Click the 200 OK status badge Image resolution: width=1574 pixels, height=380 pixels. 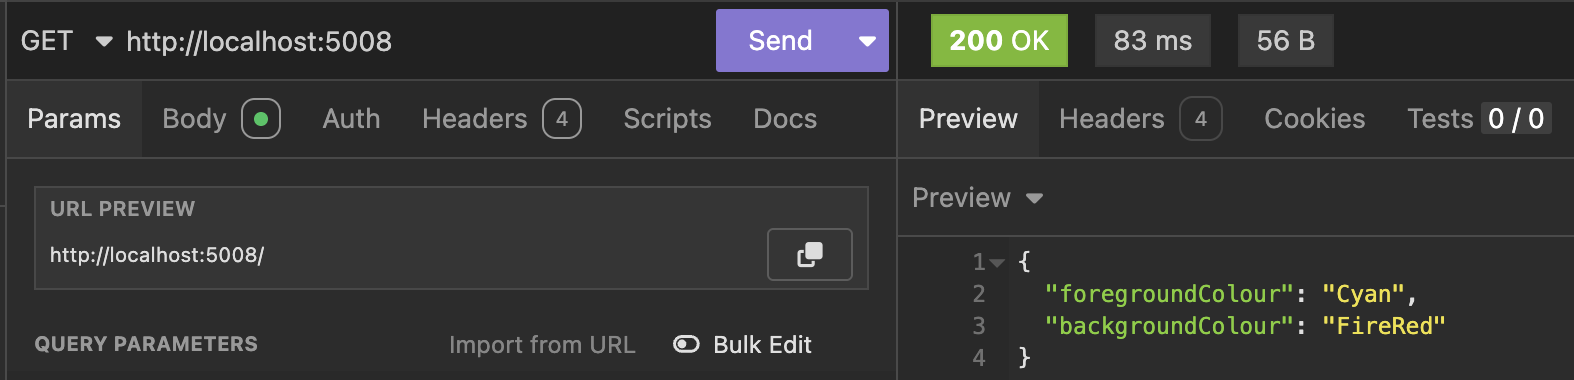coord(999,41)
